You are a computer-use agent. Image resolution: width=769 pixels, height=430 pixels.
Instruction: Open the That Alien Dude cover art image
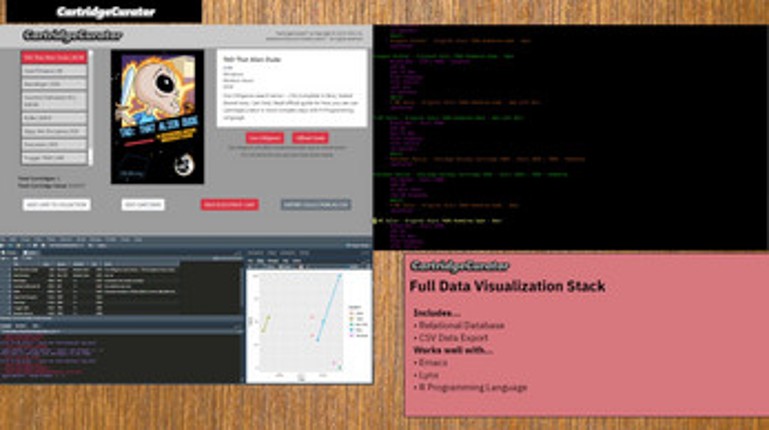coord(157,117)
